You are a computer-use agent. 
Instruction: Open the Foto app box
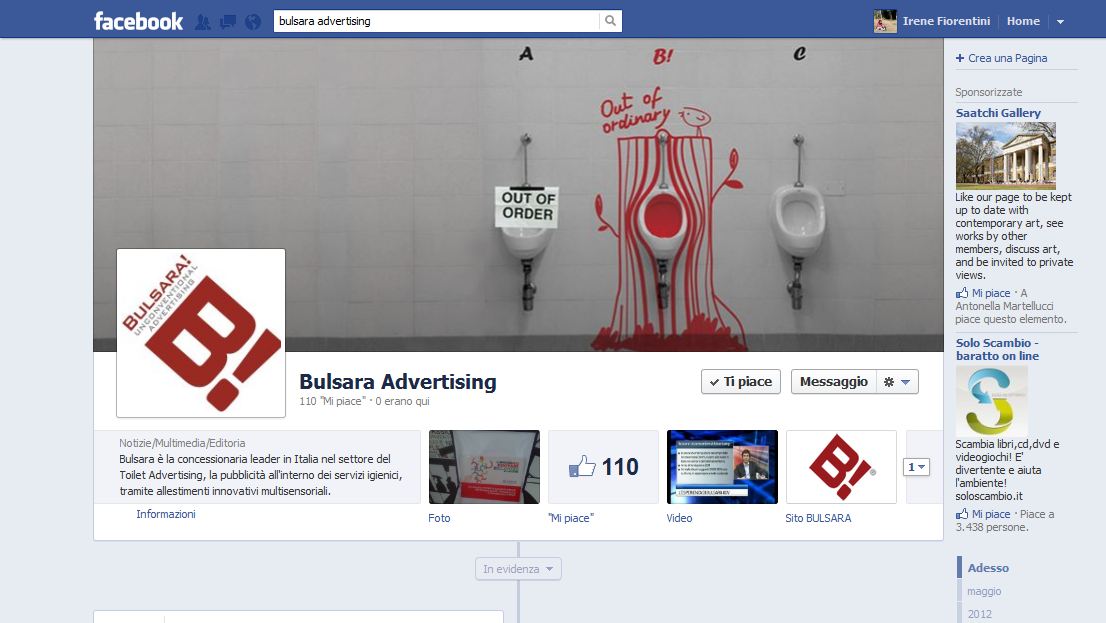click(484, 466)
